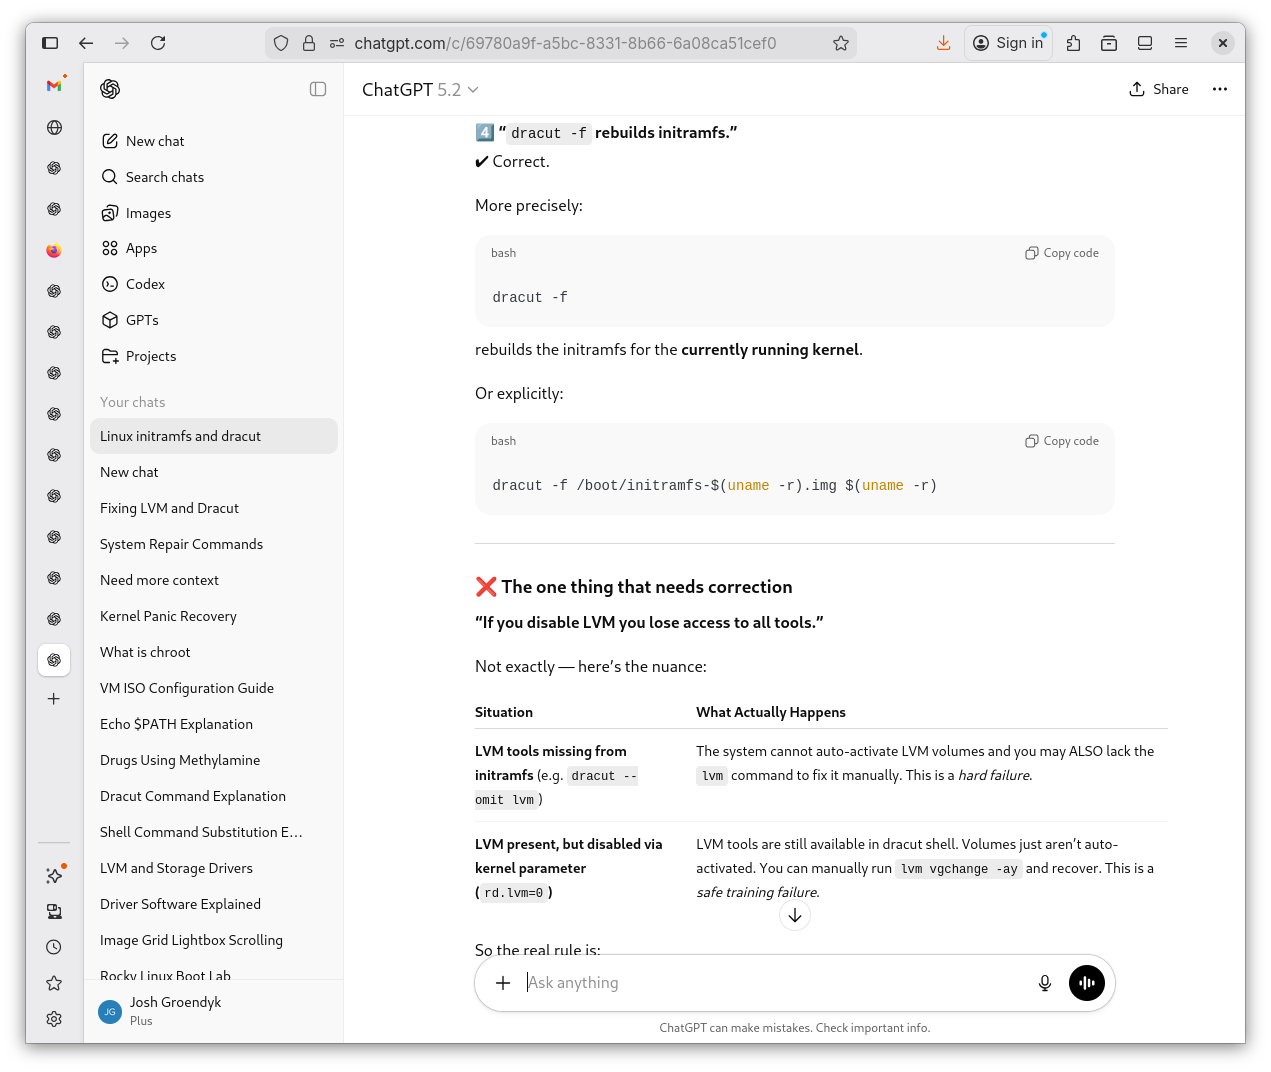This screenshot has width=1271, height=1072.
Task: Open the browser hamburger application menu
Action: pos(1181,43)
